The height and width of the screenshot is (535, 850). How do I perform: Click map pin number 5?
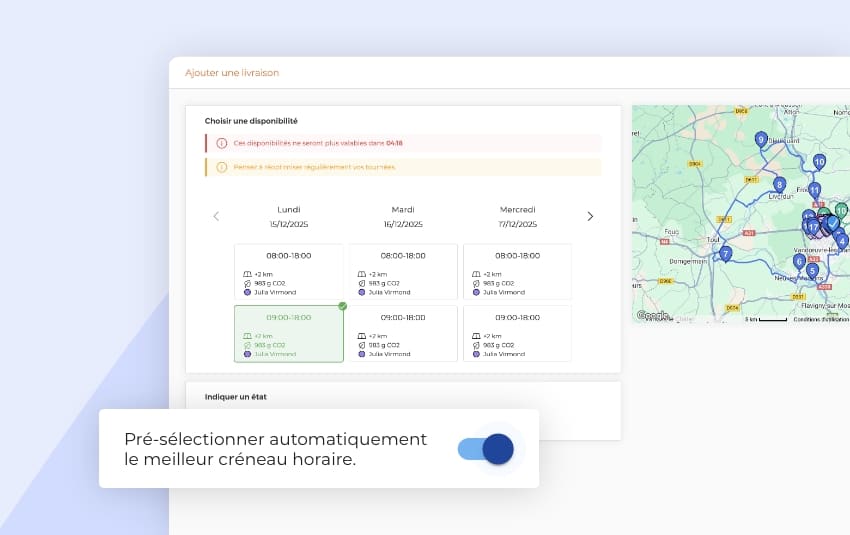pos(812,271)
